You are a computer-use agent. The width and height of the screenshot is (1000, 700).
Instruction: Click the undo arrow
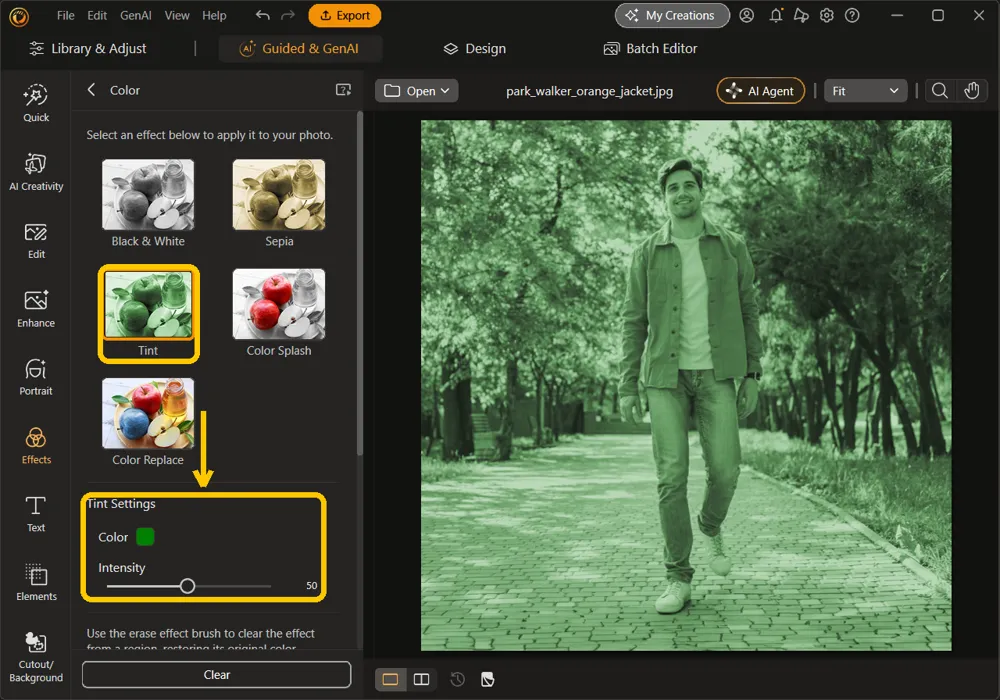pos(262,15)
